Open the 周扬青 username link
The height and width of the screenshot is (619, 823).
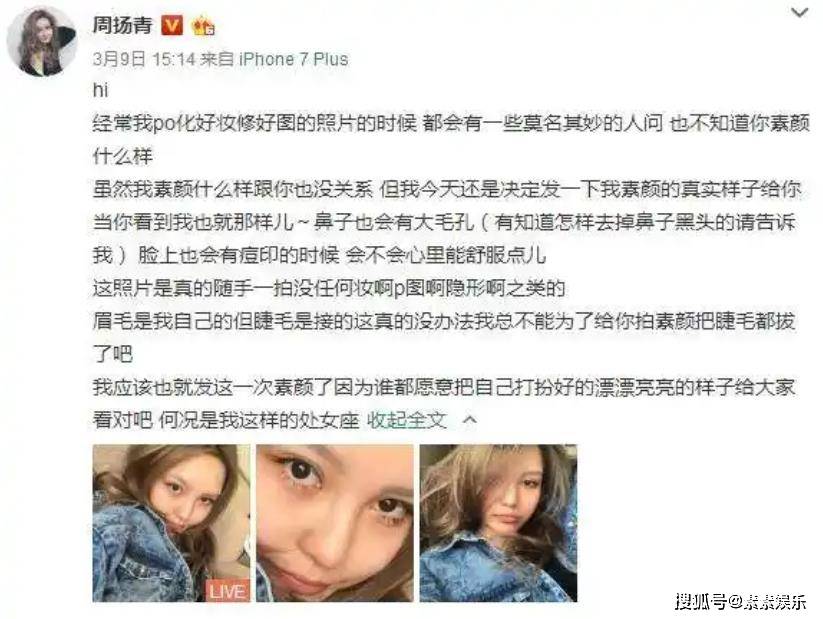pos(122,25)
